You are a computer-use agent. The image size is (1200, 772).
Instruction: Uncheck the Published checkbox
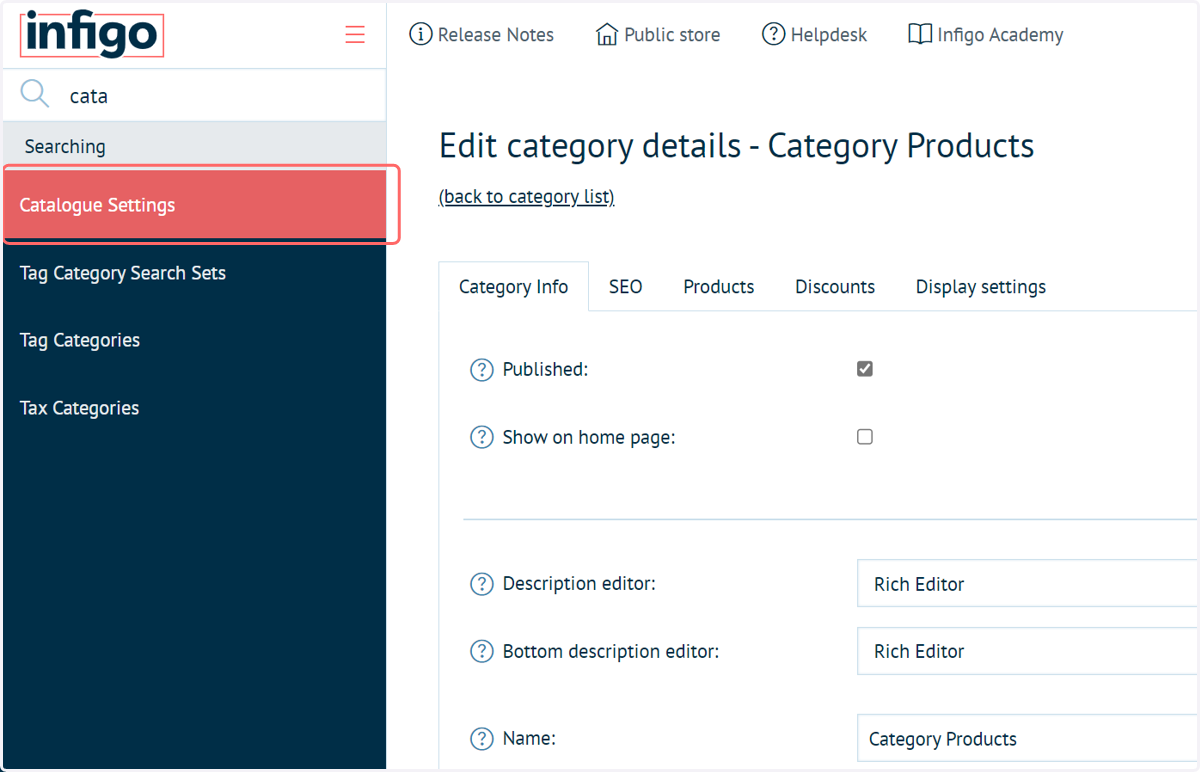(x=865, y=369)
